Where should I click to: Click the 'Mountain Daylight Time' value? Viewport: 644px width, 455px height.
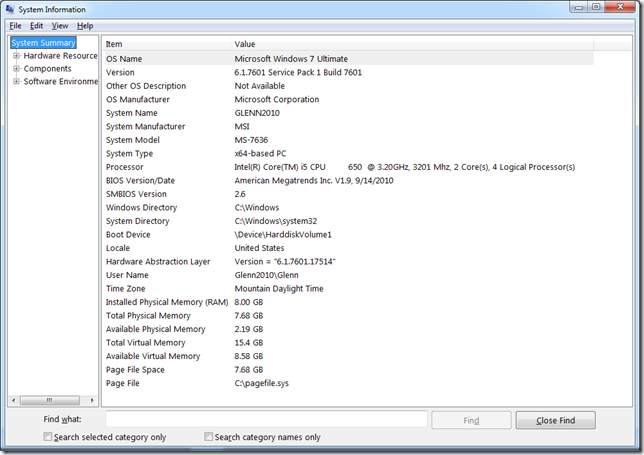coord(279,289)
